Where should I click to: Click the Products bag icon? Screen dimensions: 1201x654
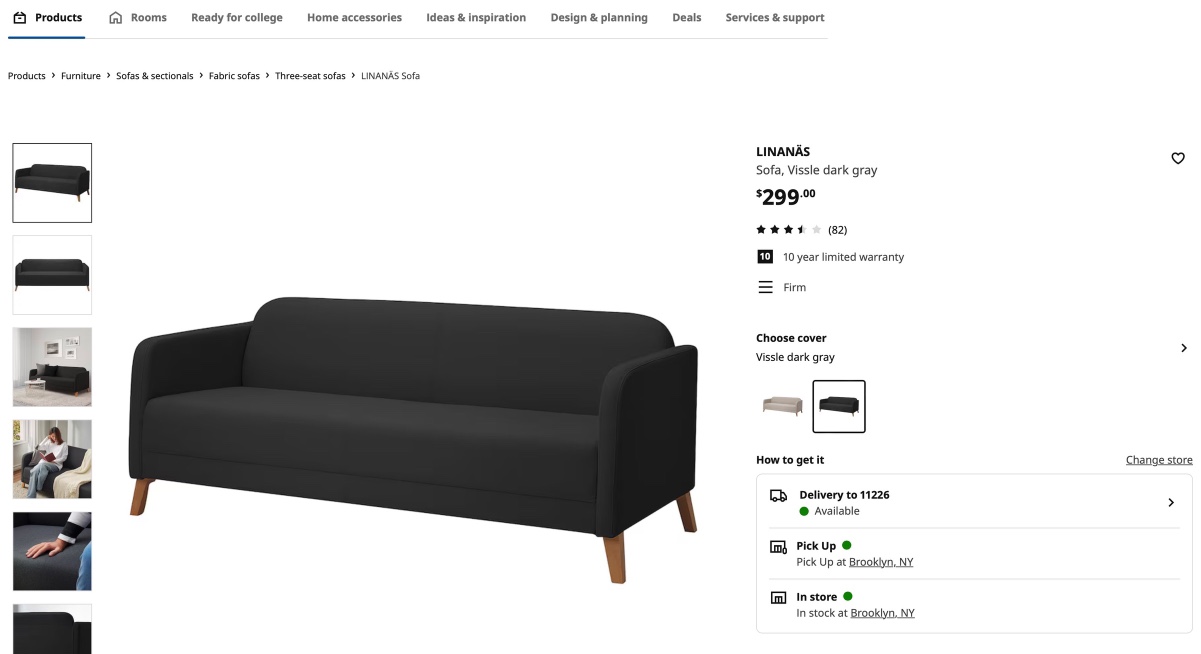point(19,18)
